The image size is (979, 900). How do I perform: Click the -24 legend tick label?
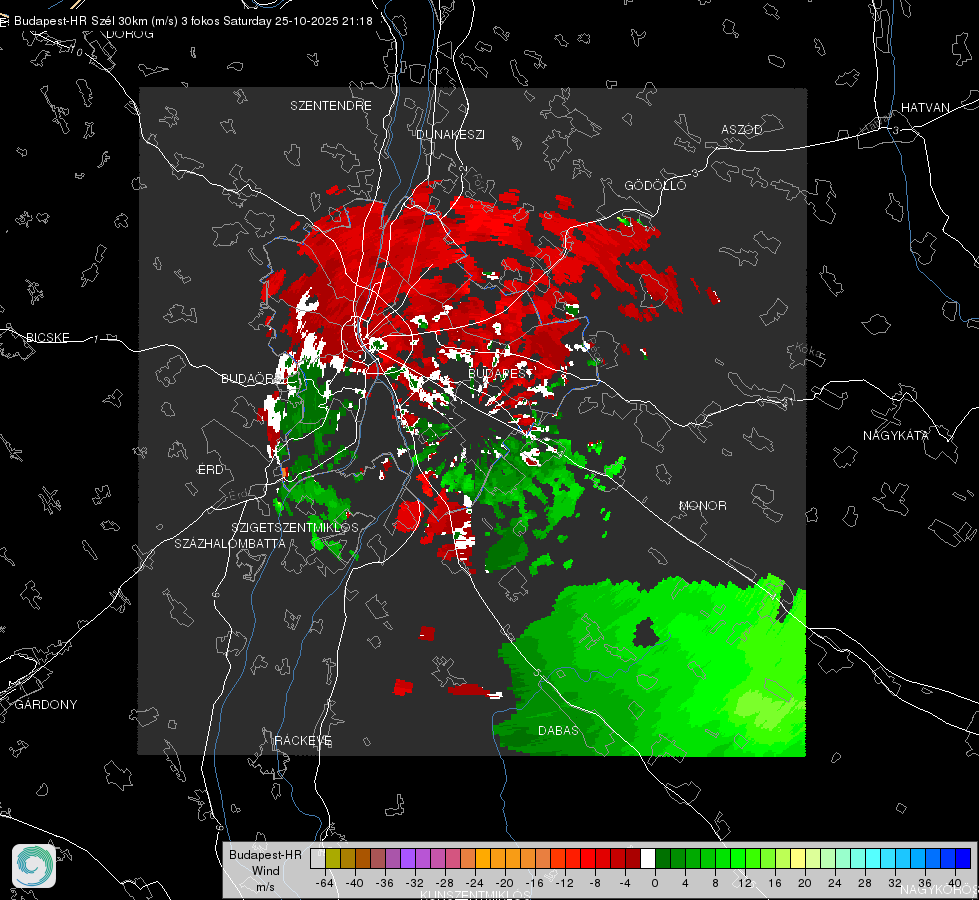[474, 883]
